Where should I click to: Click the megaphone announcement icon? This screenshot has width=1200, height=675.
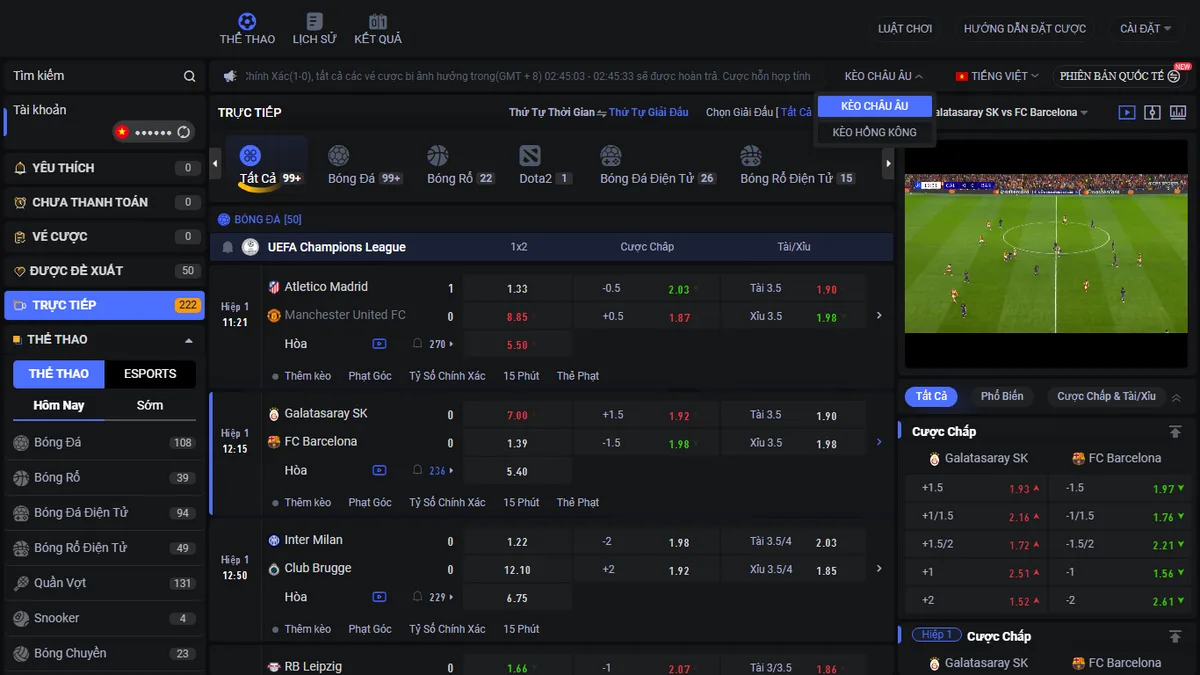pyautogui.click(x=230, y=76)
